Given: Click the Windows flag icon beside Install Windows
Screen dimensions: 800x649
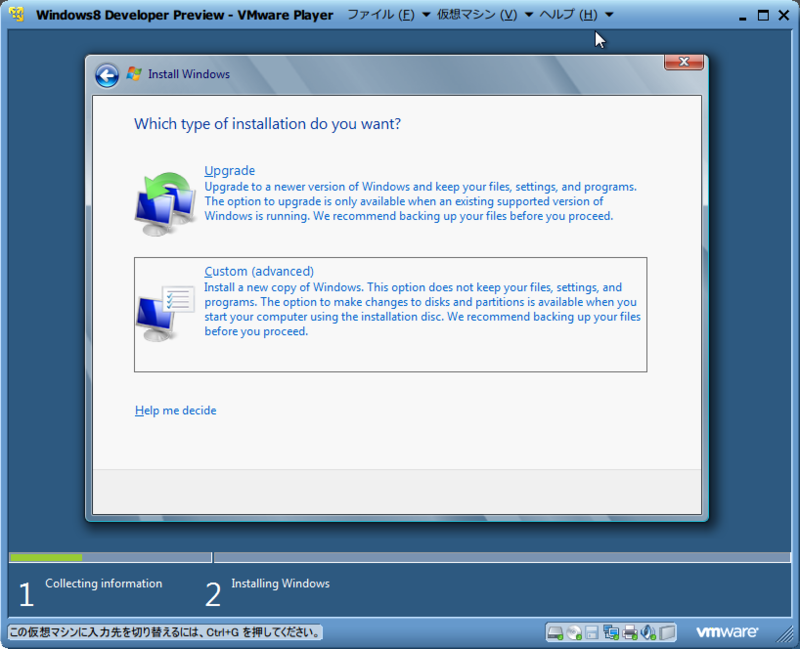Looking at the screenshot, I should click(134, 73).
